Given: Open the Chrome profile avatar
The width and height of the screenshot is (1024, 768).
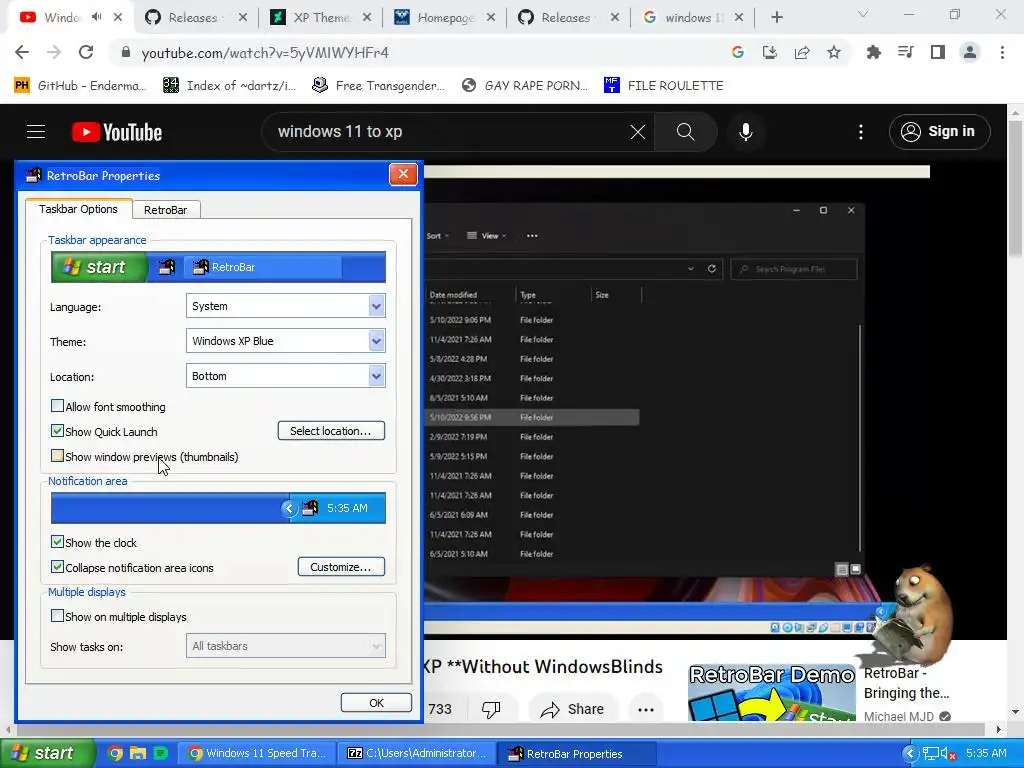Looking at the screenshot, I should (970, 52).
